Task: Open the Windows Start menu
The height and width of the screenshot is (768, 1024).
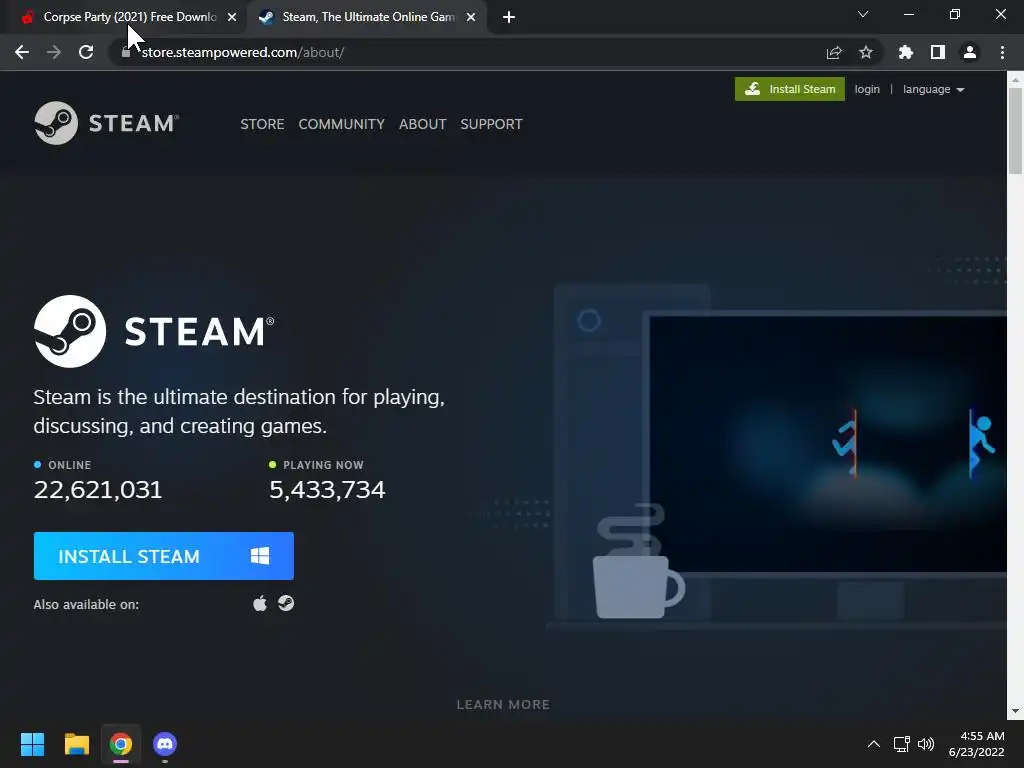Action: coord(32,744)
